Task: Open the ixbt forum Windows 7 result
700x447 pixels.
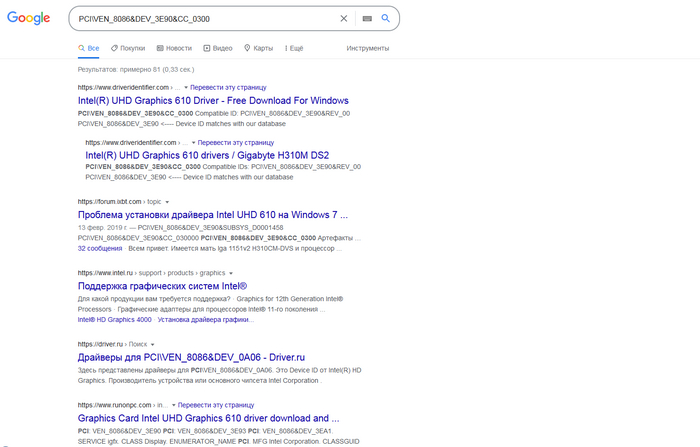Action: tap(212, 215)
